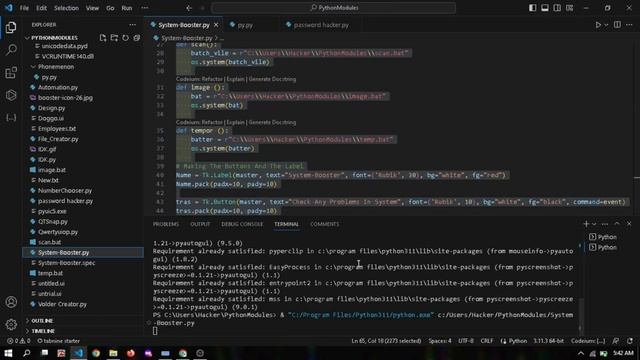Viewport: 640px width, 360px height.
Task: Click the PythonModules command center search box
Action: click(333, 8)
